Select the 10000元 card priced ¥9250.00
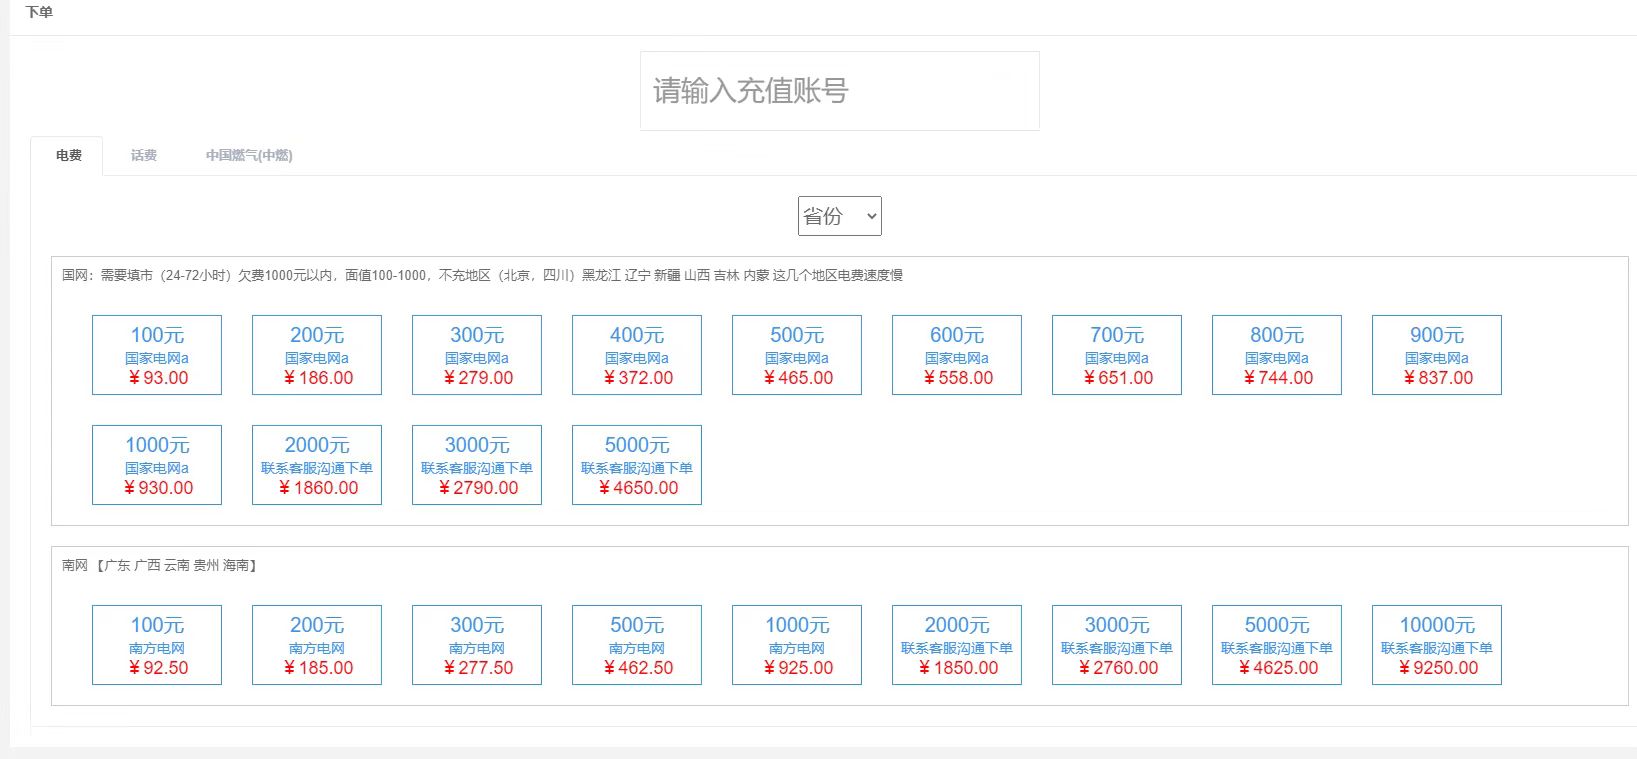 (1437, 645)
